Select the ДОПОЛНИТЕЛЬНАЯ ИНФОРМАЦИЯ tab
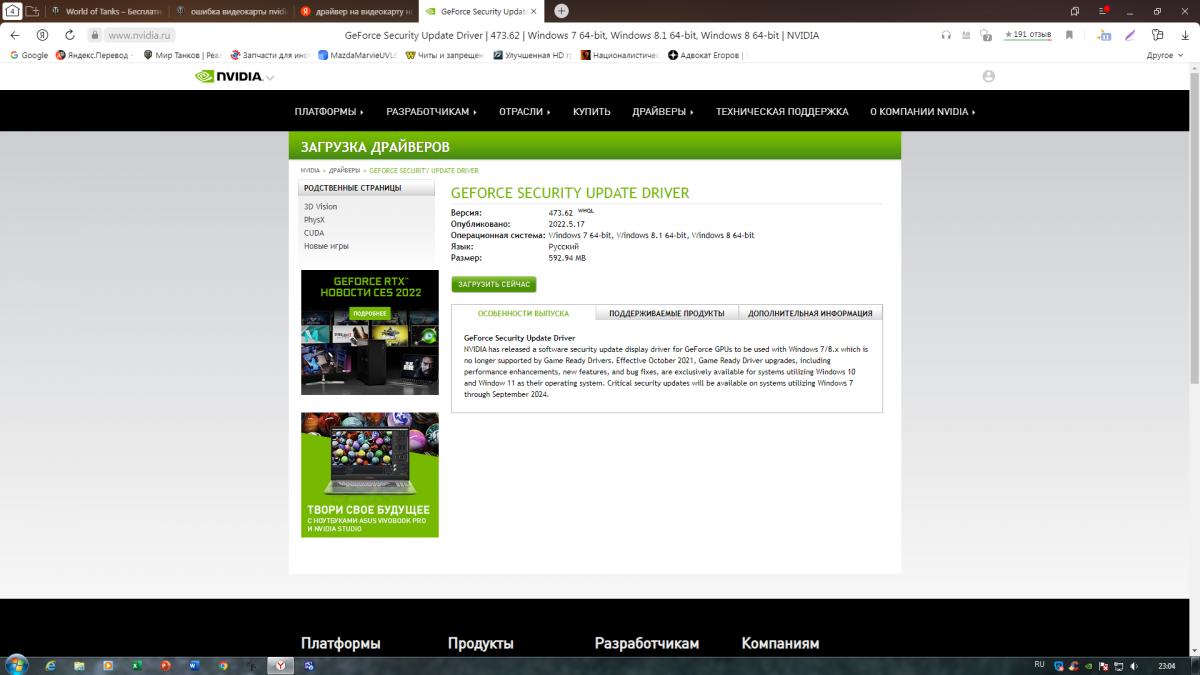This screenshot has height=675, width=1200. click(810, 313)
